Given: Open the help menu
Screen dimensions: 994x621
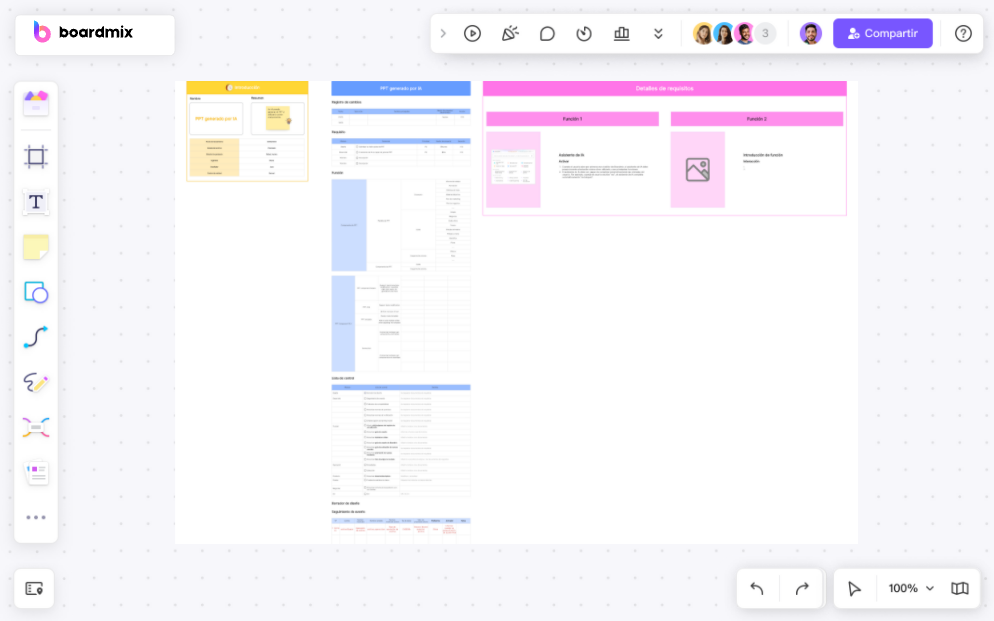Looking at the screenshot, I should [x=963, y=34].
